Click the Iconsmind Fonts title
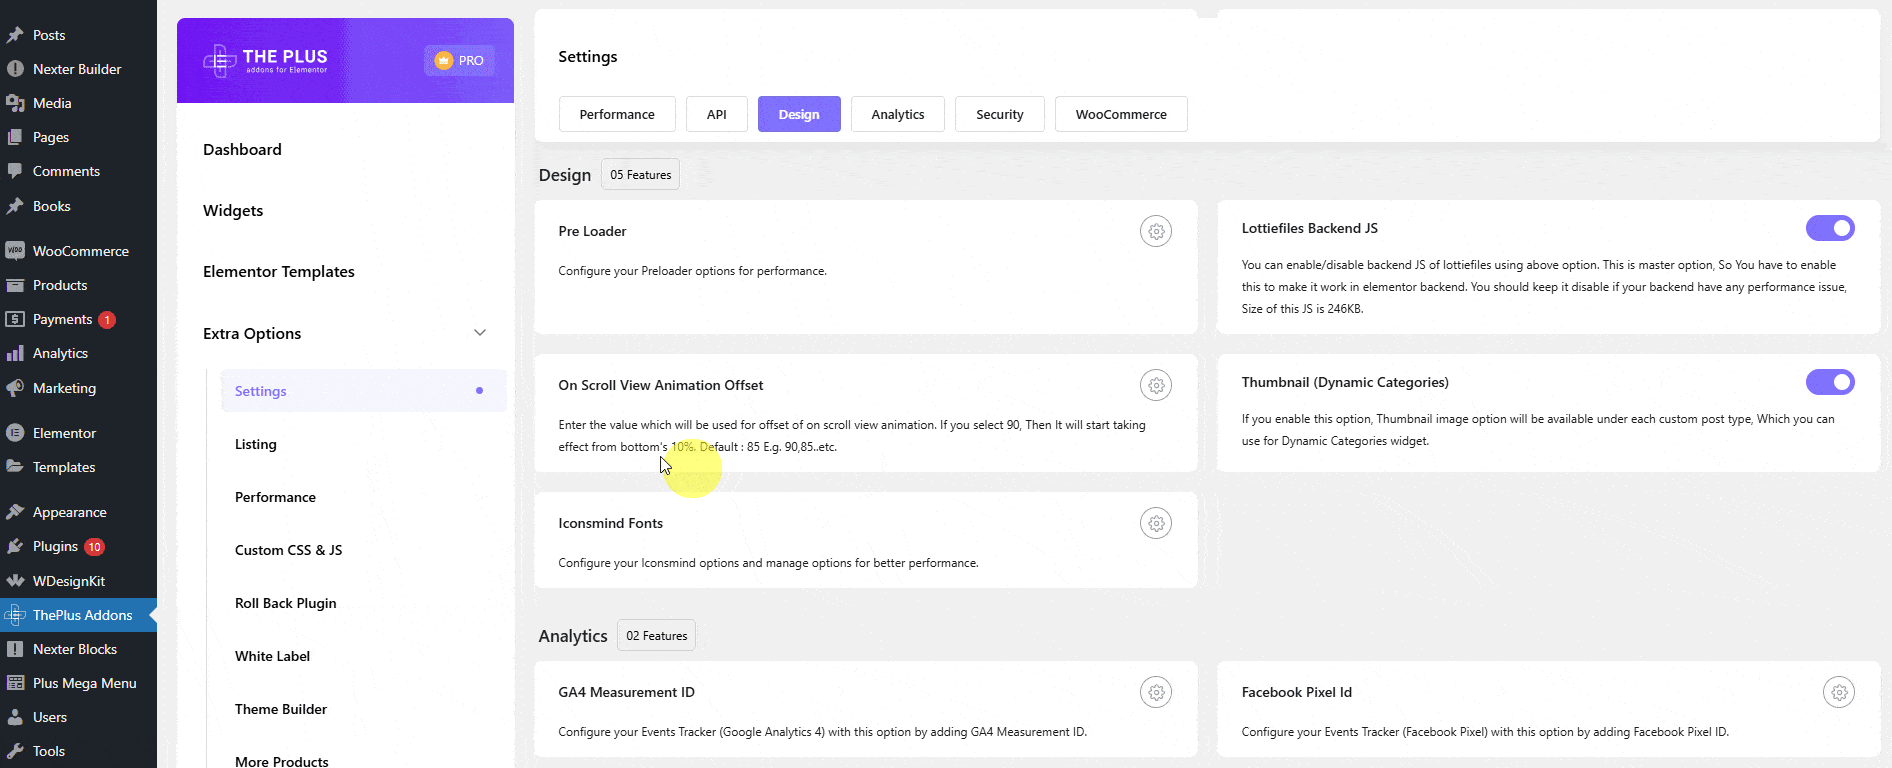The height and width of the screenshot is (768, 1892). [610, 523]
